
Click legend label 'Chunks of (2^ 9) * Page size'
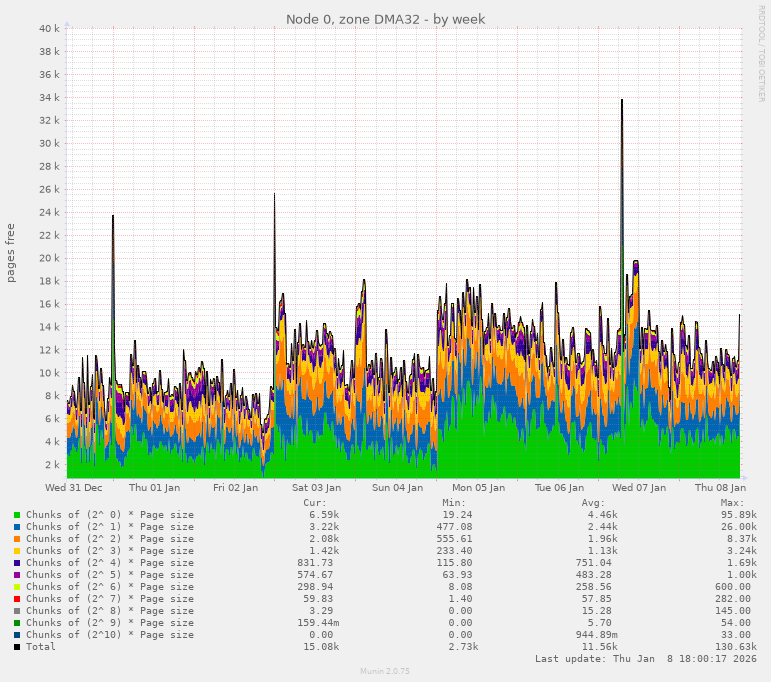click(x=110, y=623)
